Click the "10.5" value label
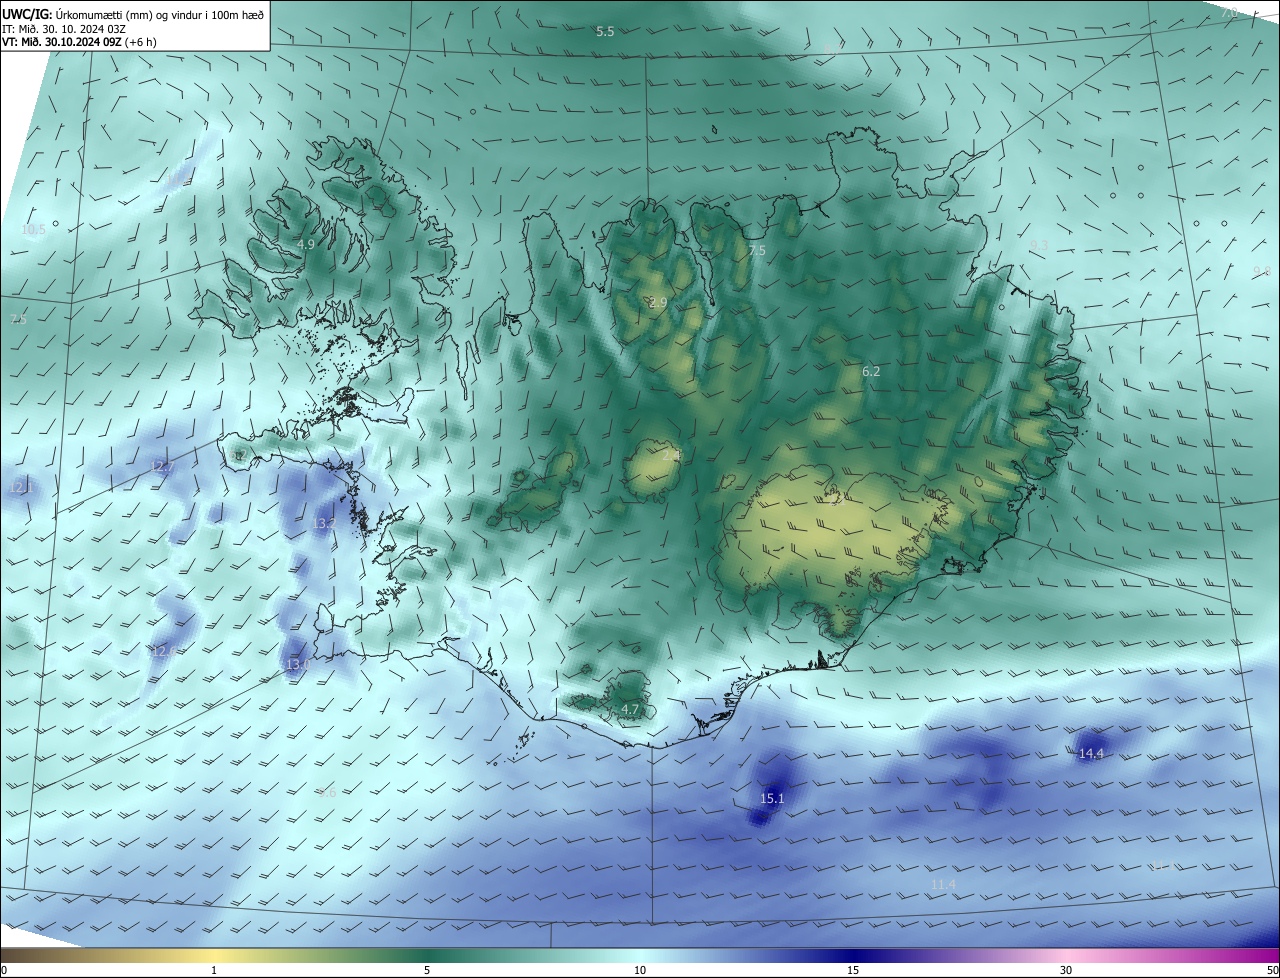 tap(33, 230)
